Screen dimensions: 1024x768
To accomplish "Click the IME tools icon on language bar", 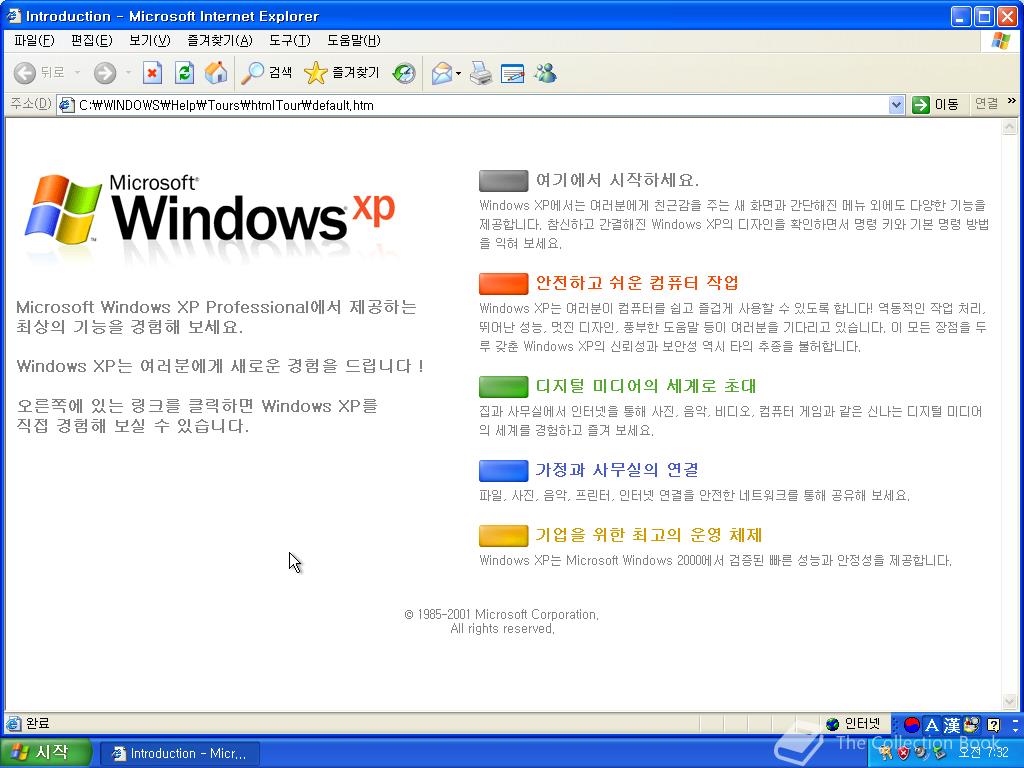I will [972, 724].
